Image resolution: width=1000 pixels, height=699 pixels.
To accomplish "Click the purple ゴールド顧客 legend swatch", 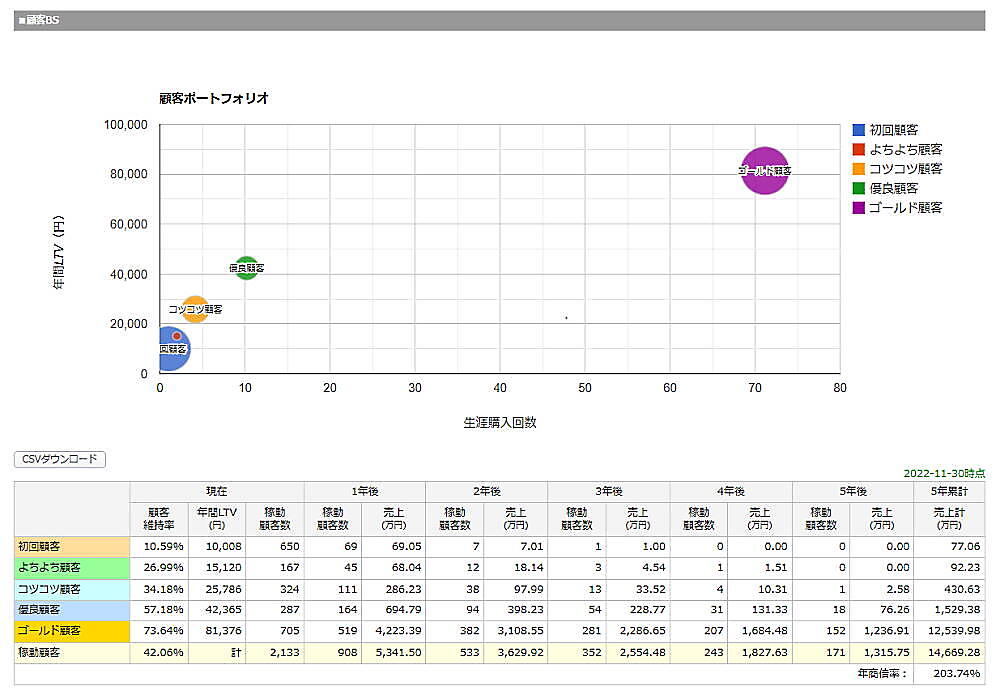I will (x=858, y=208).
